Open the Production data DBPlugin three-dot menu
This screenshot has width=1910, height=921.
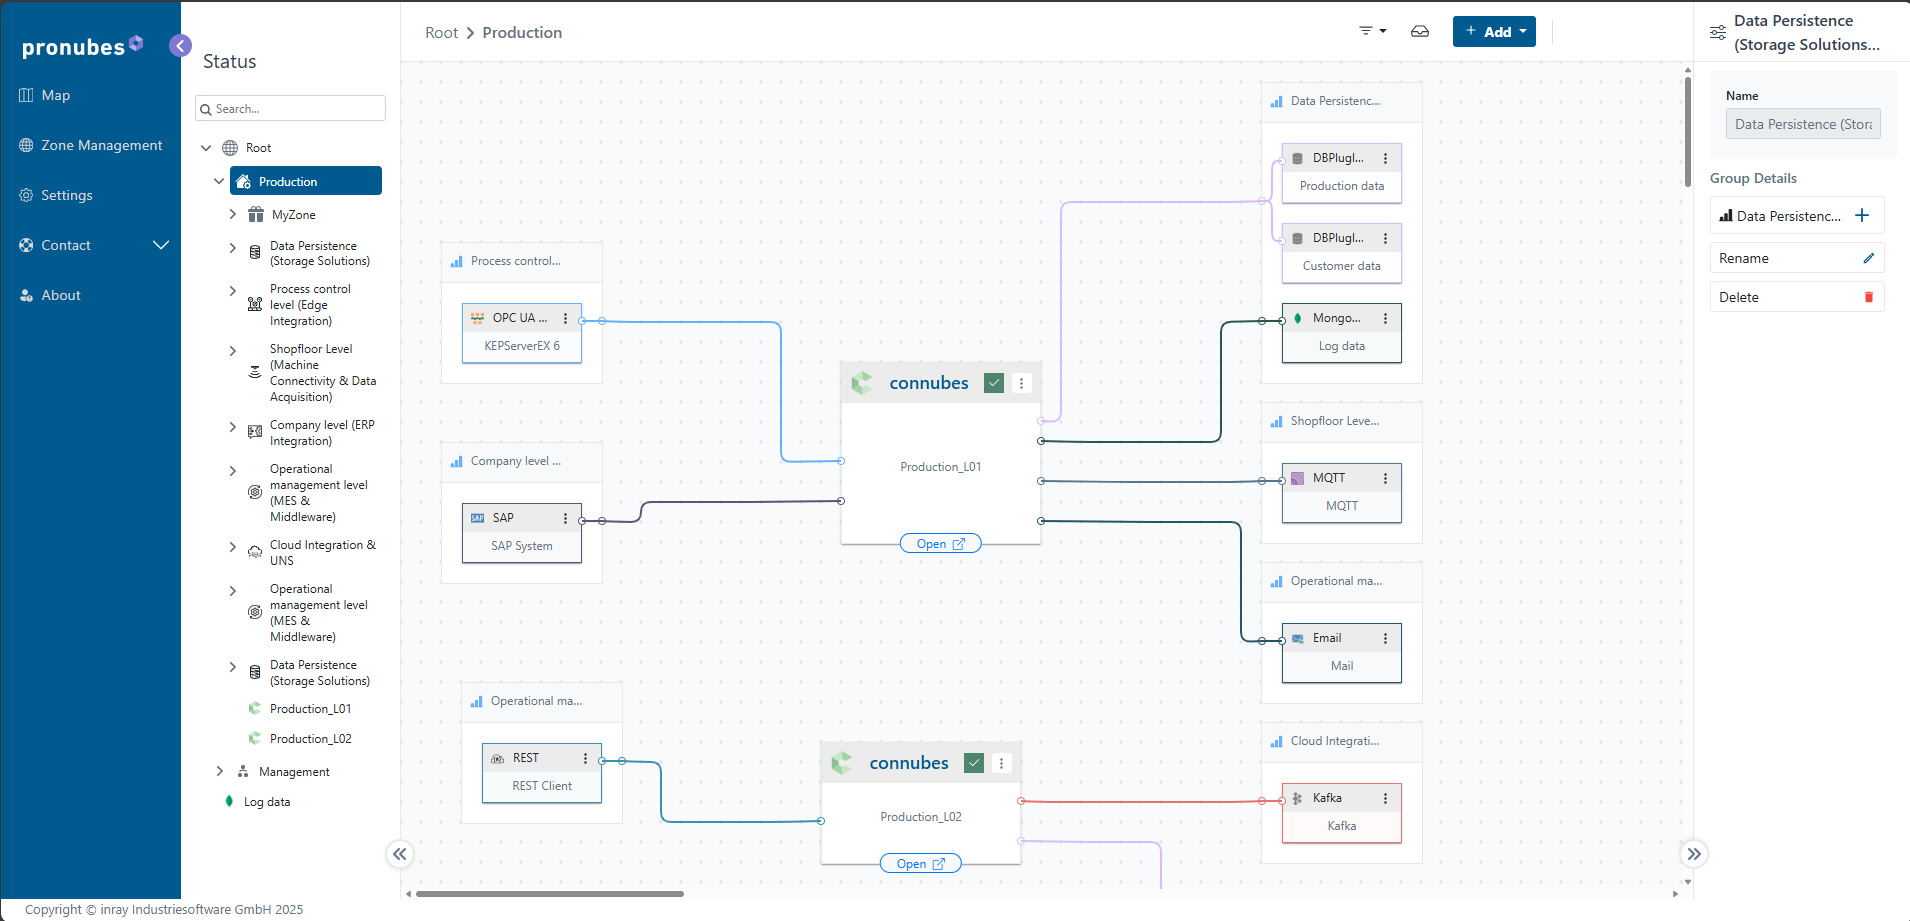coord(1386,158)
